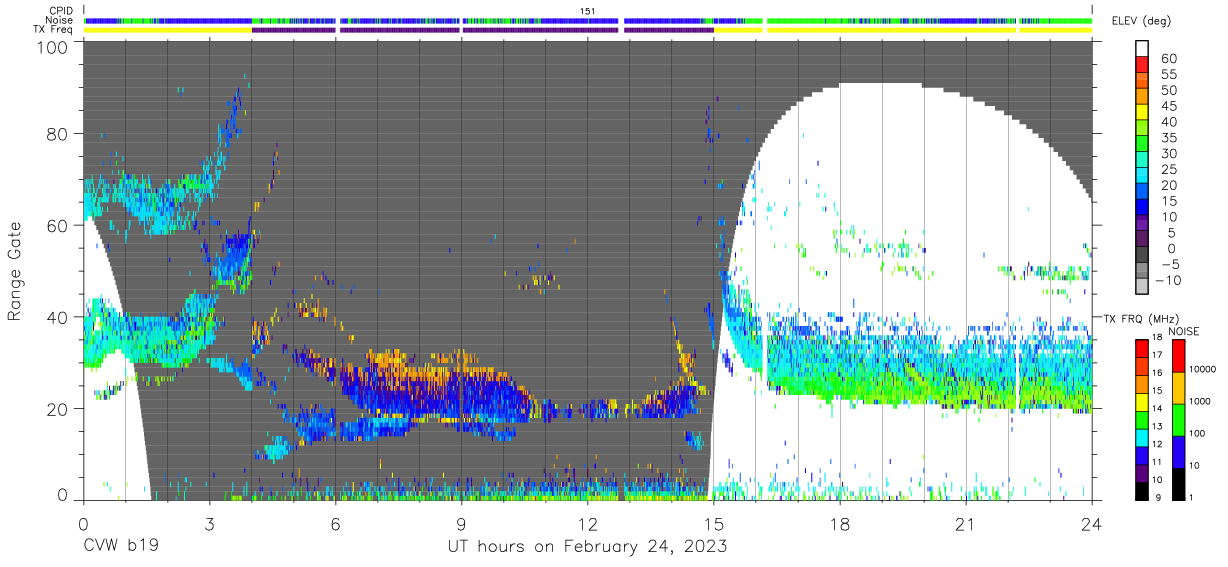Click the white top elevation swatch above 60
This screenshot has height=567, width=1228.
tap(1143, 46)
